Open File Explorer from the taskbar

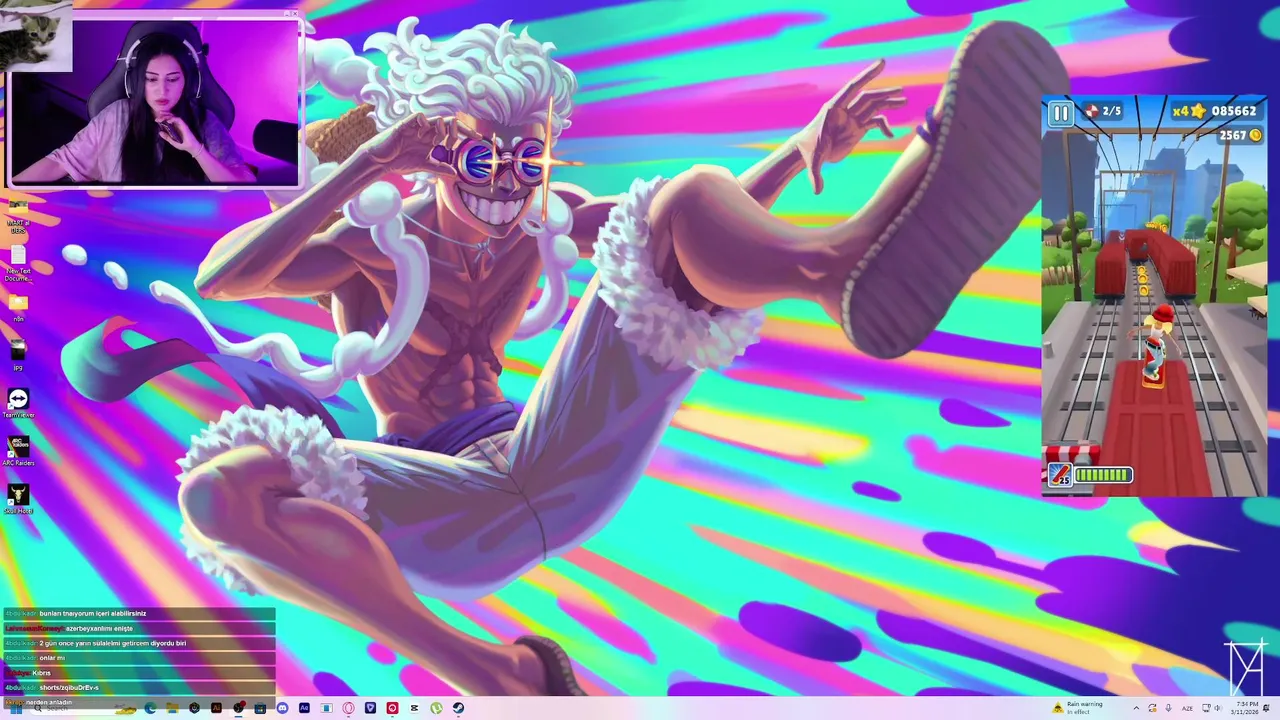click(172, 708)
